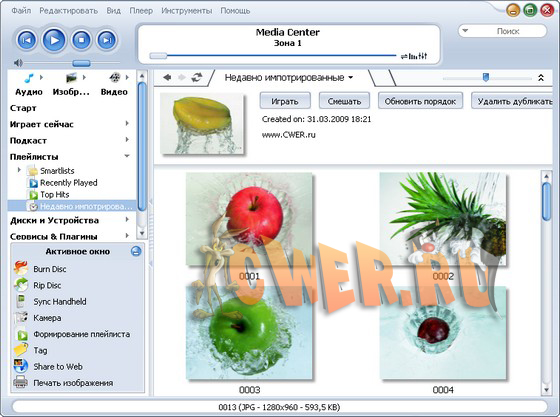
Task: Adjust the thumbnail size slider
Action: tap(486, 77)
